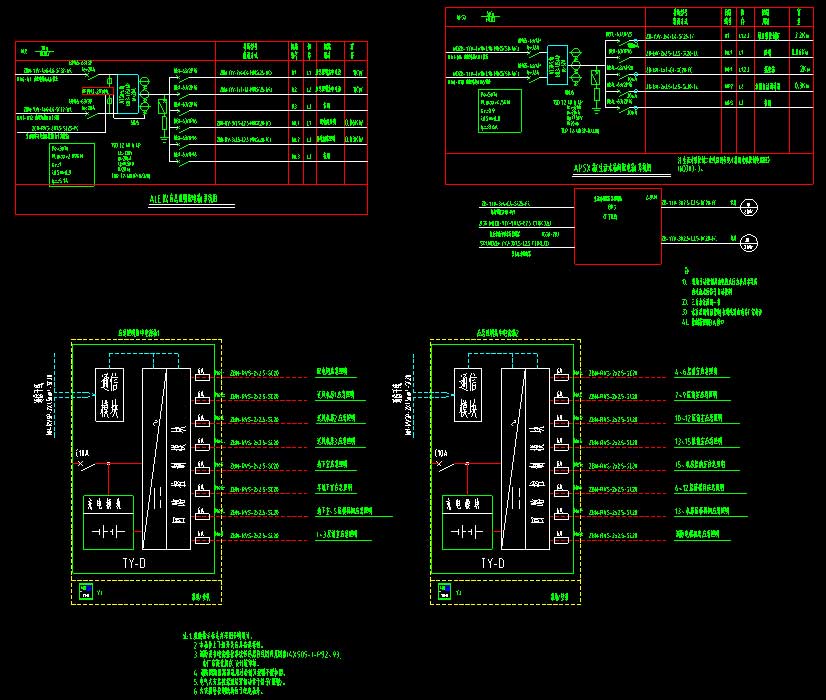Pick the cyan transfer switch block in ALE diagram
Viewport: 826px width, 700px height.
(127, 94)
